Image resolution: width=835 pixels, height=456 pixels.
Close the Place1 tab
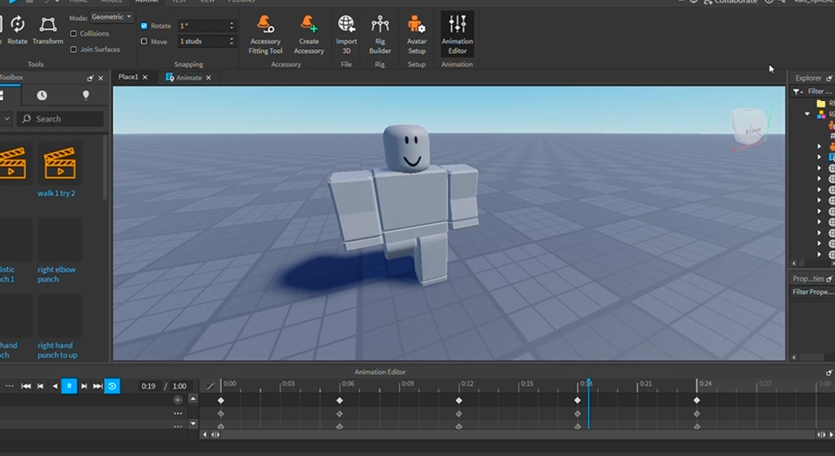145,78
